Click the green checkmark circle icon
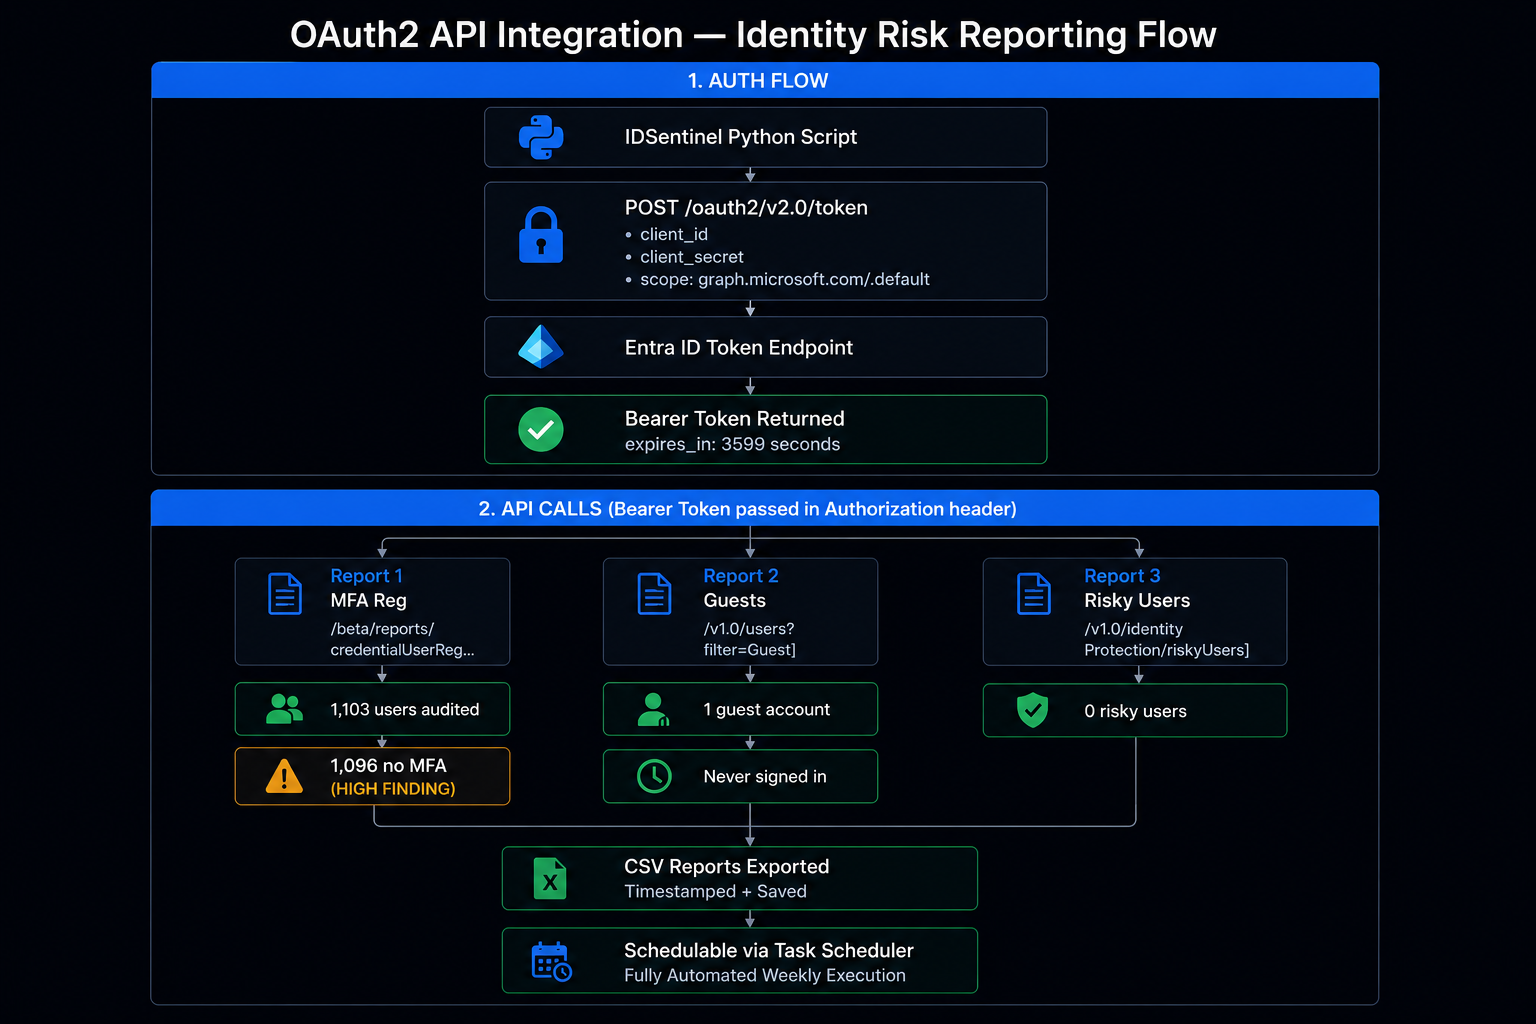 [x=541, y=430]
